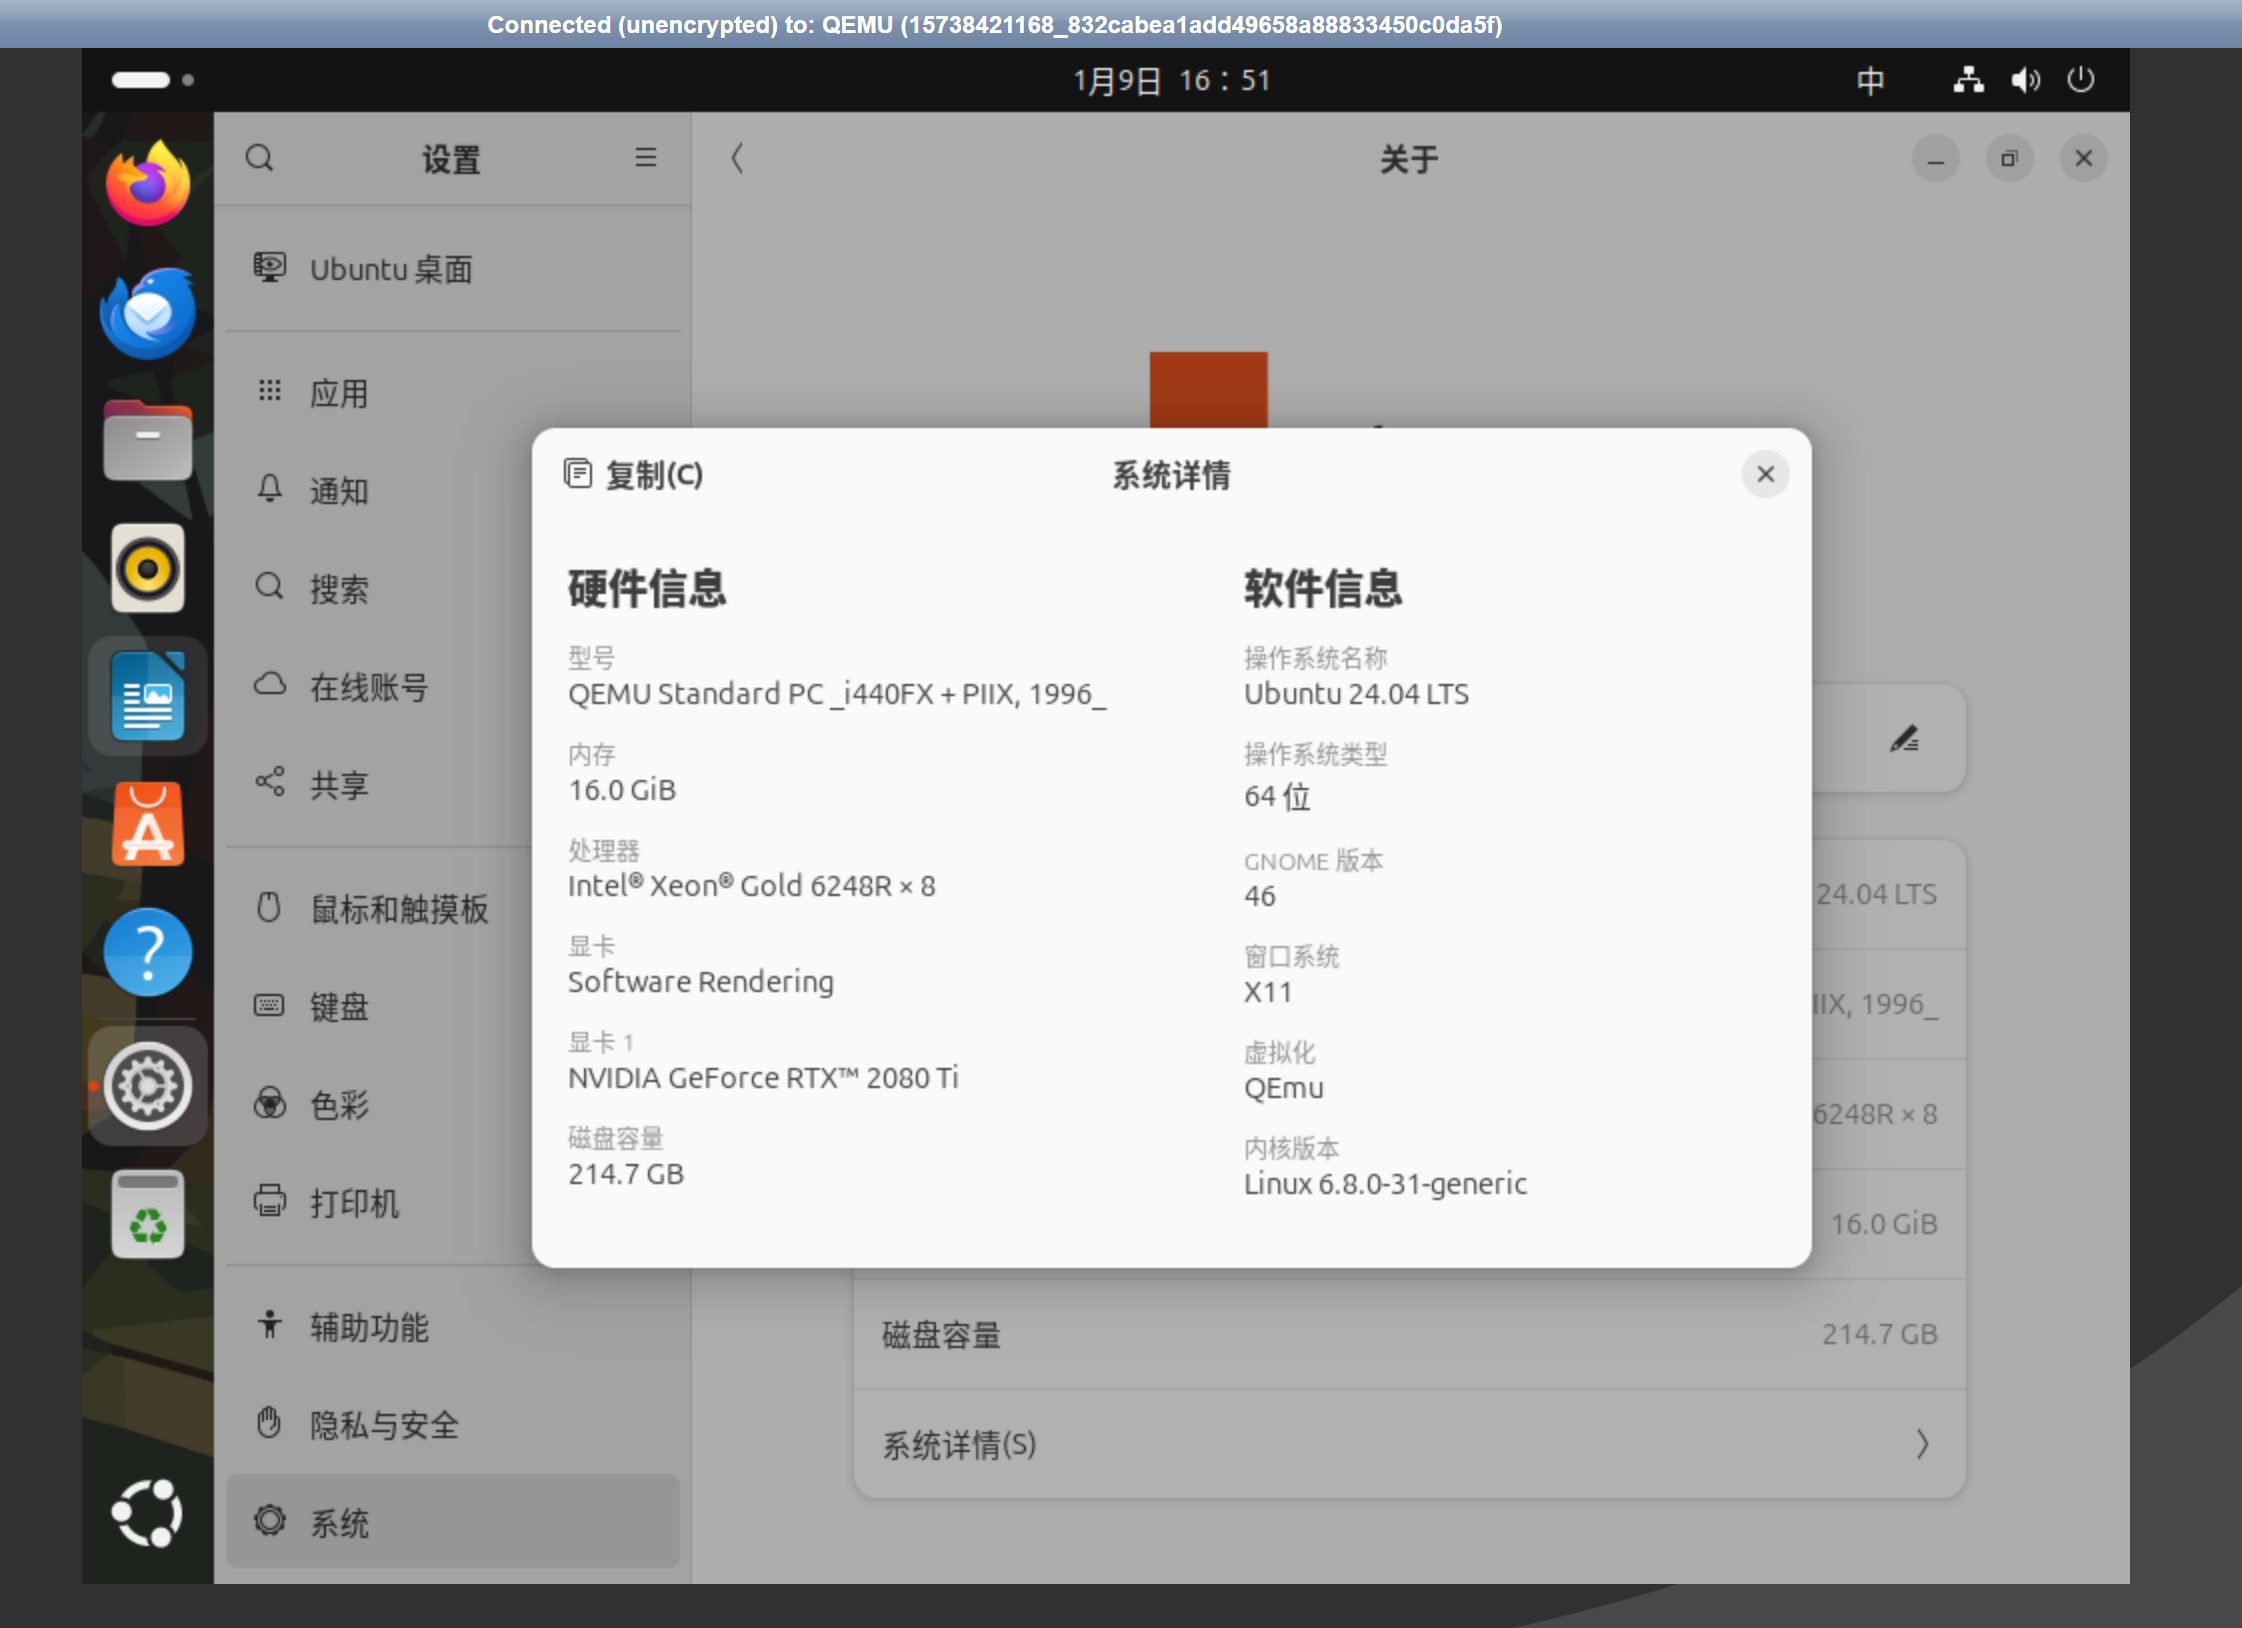Click the pencil icon to edit the device name

(1903, 739)
